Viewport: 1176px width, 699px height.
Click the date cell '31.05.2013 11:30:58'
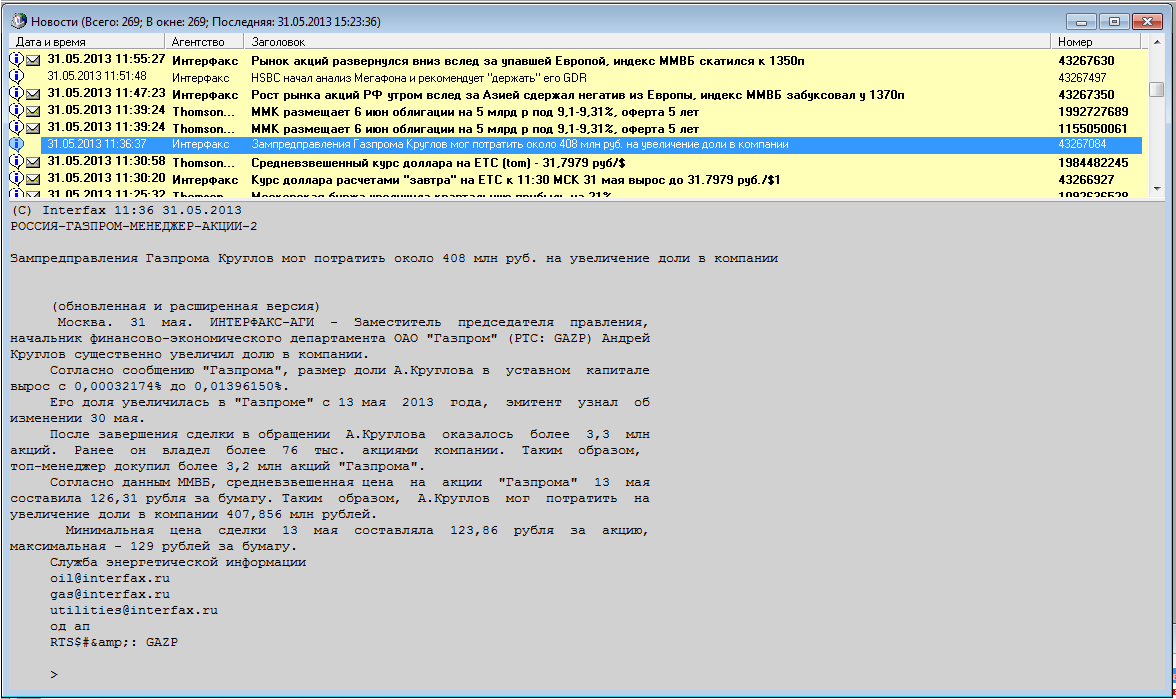(x=106, y=161)
